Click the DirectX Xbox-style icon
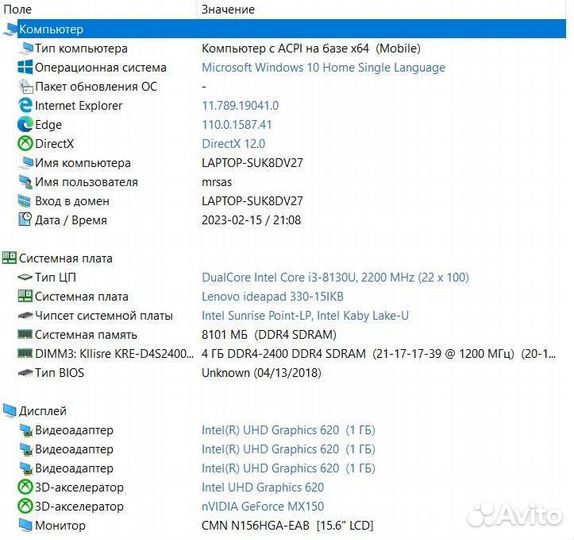This screenshot has height=540, width=574. click(x=25, y=144)
